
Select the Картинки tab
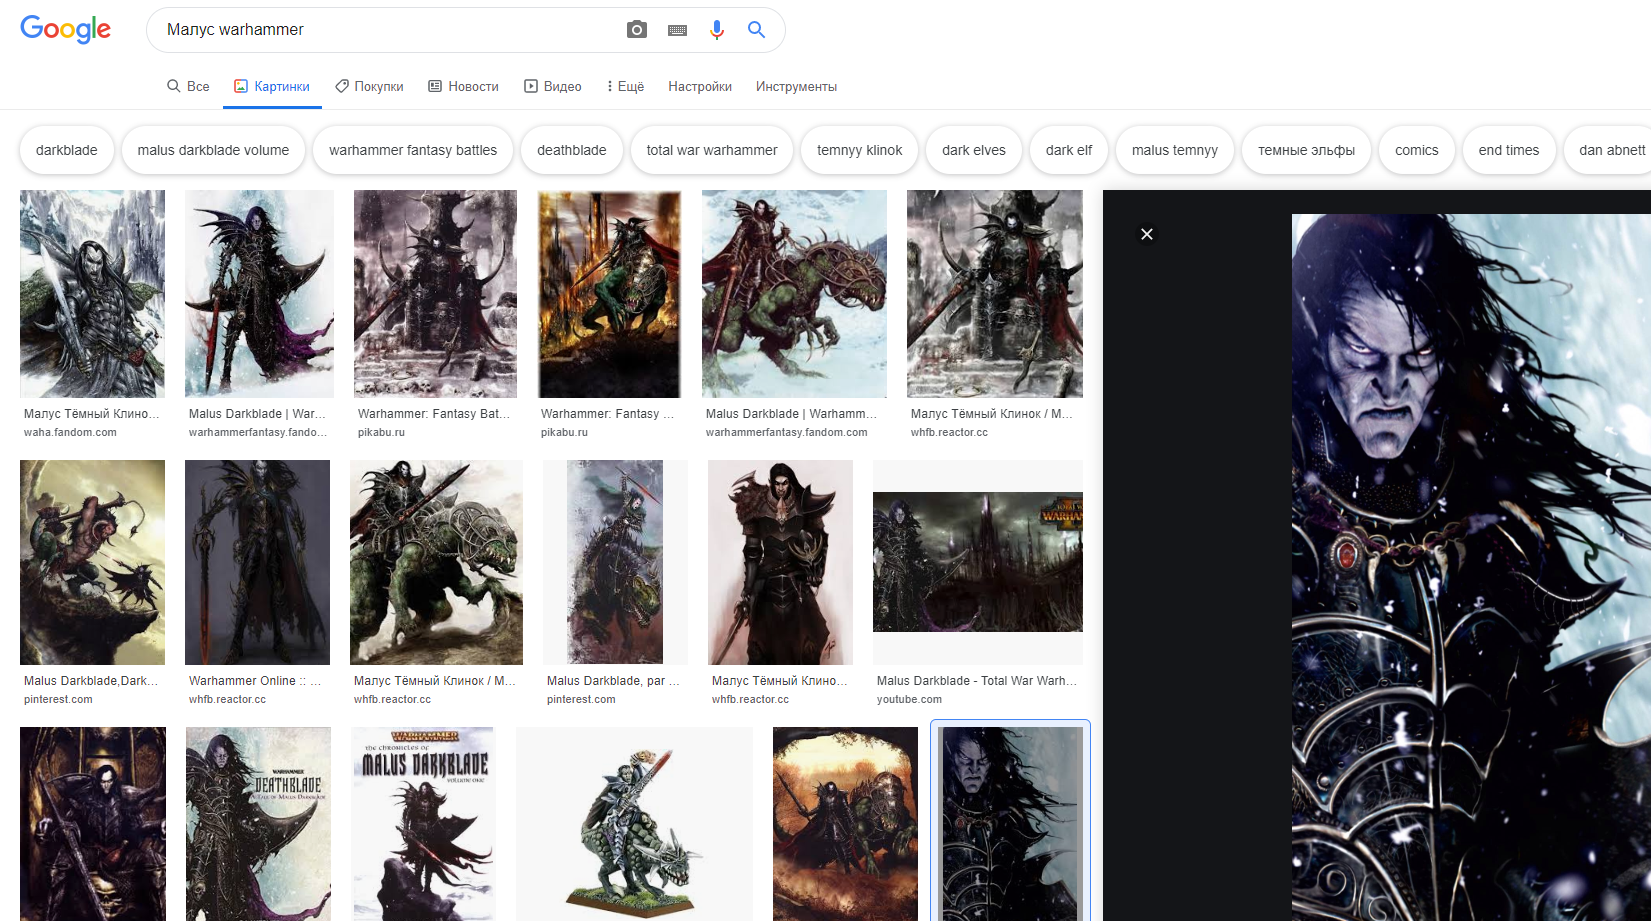click(272, 87)
